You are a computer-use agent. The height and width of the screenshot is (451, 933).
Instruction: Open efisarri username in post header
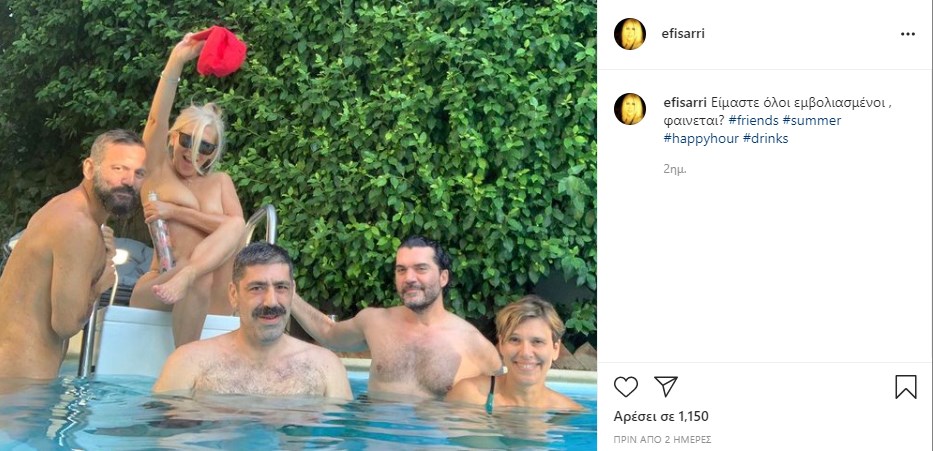[683, 34]
